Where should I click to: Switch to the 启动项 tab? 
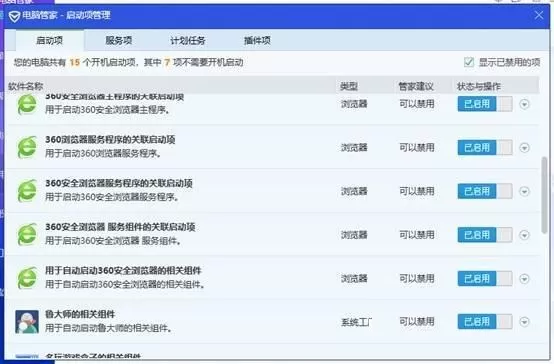point(49,41)
